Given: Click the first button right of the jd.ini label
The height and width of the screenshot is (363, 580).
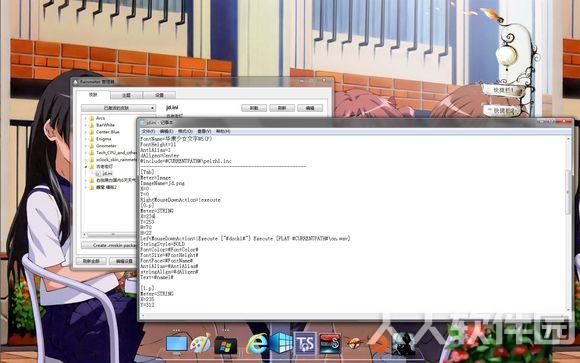Looking at the screenshot, I should click(254, 108).
